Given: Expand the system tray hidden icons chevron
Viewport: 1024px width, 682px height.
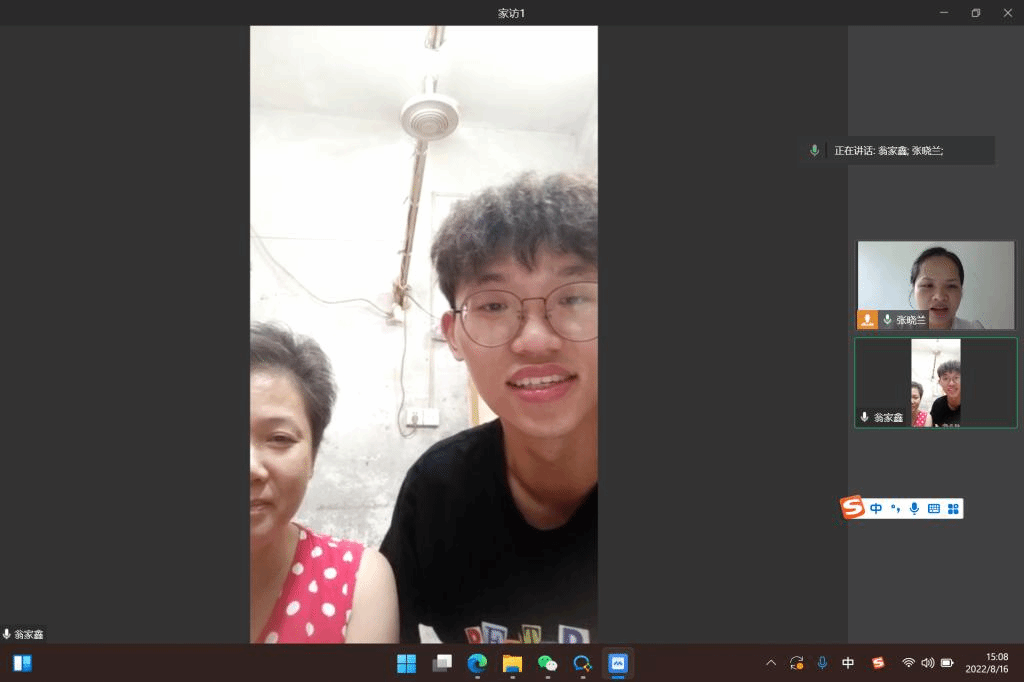Looking at the screenshot, I should [x=770, y=663].
